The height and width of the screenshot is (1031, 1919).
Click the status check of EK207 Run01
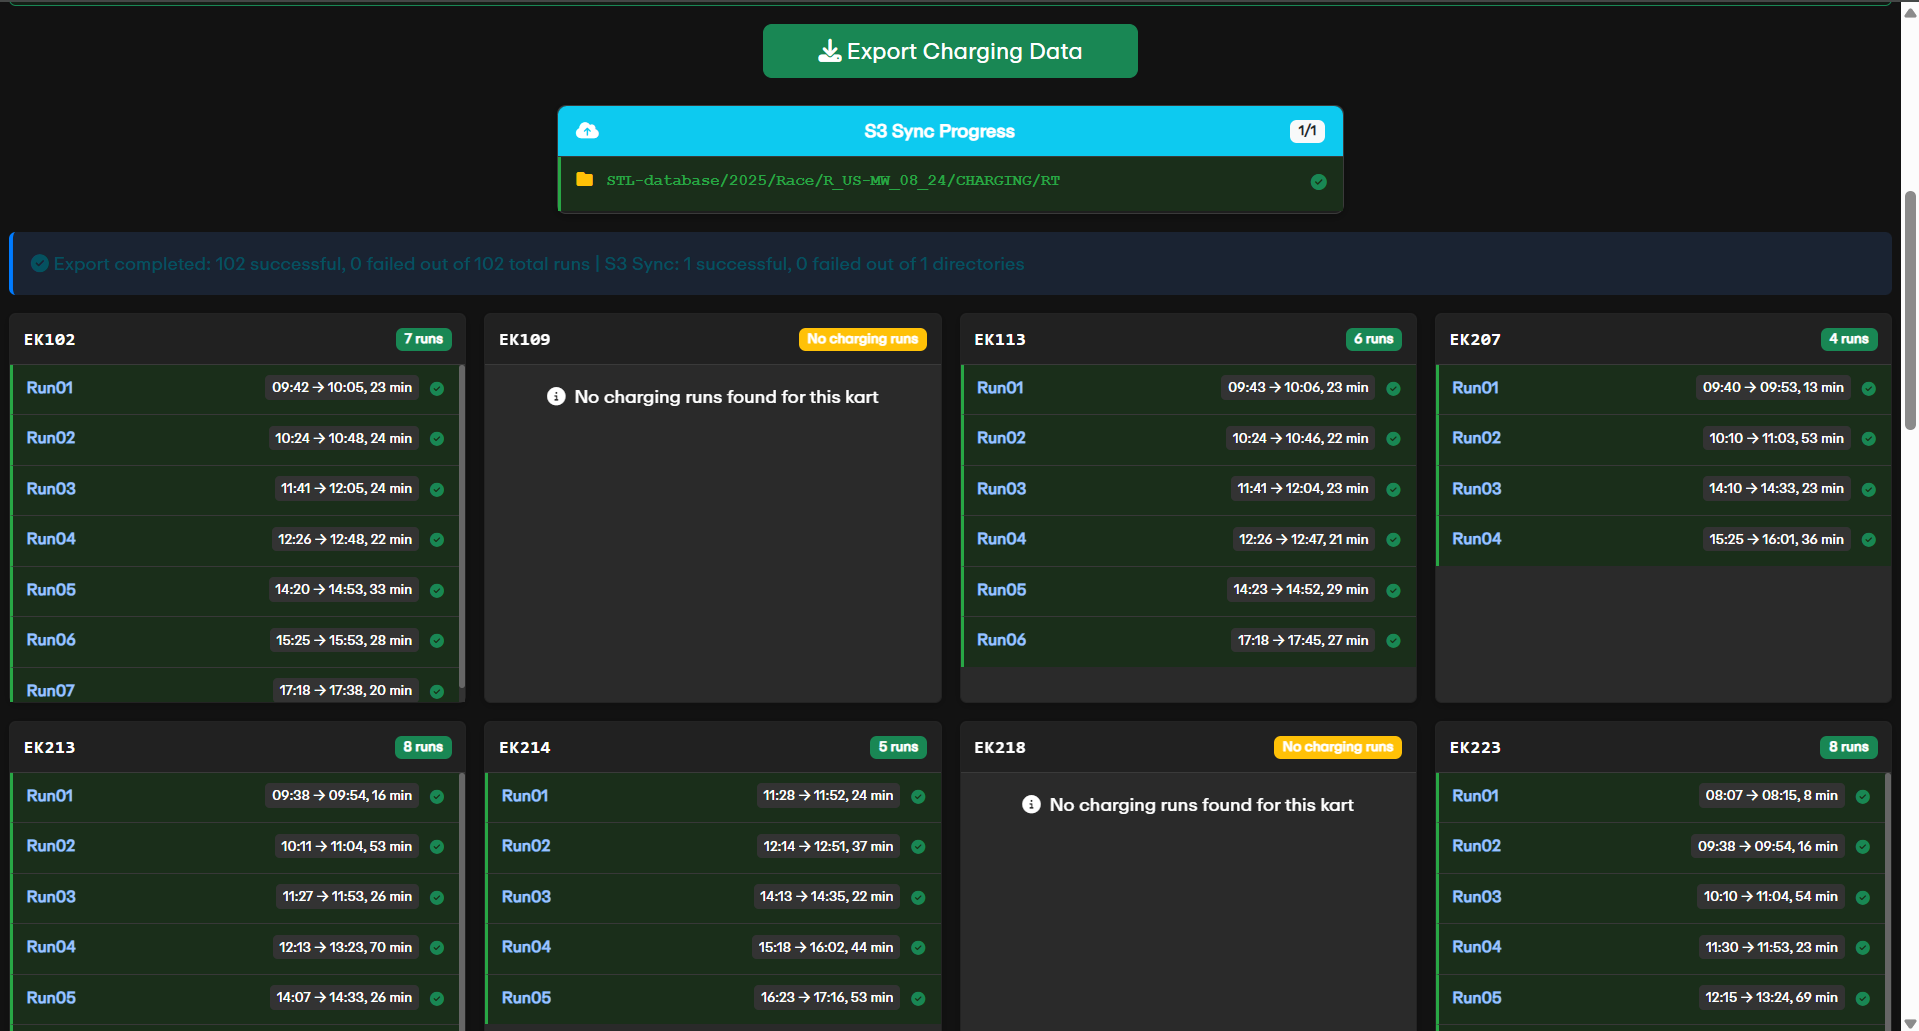point(1869,389)
